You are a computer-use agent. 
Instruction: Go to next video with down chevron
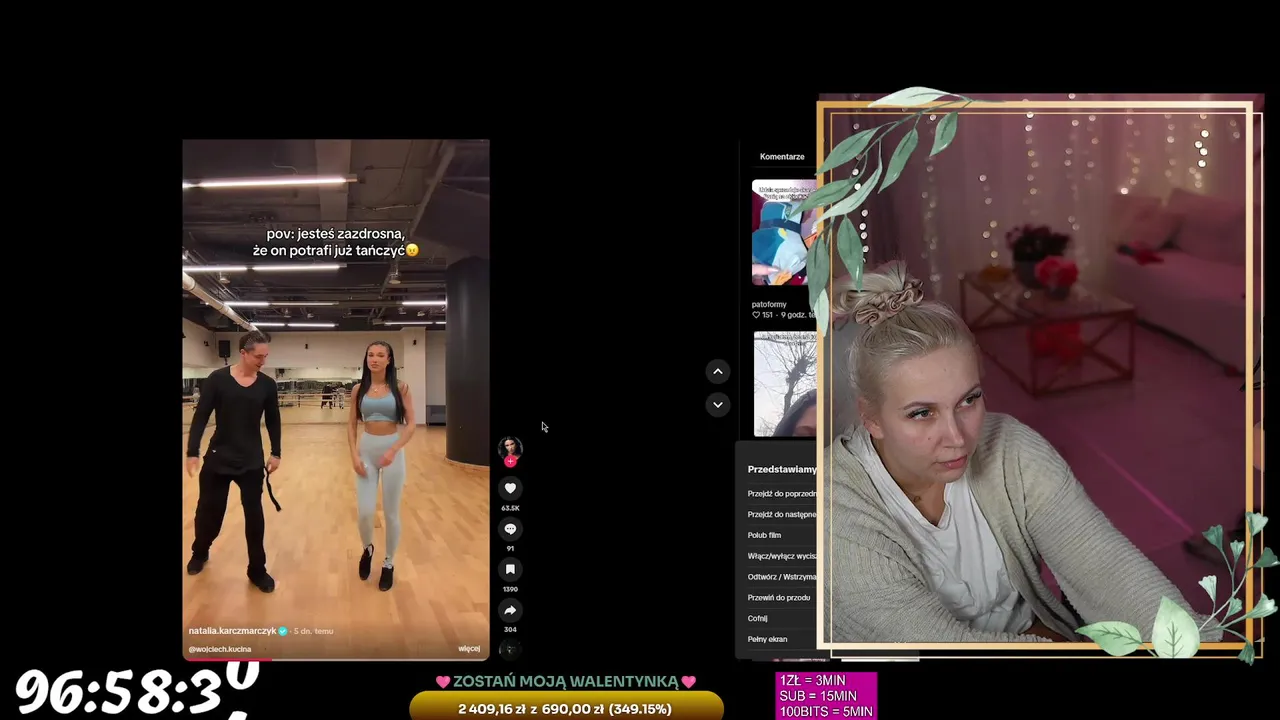pos(718,404)
